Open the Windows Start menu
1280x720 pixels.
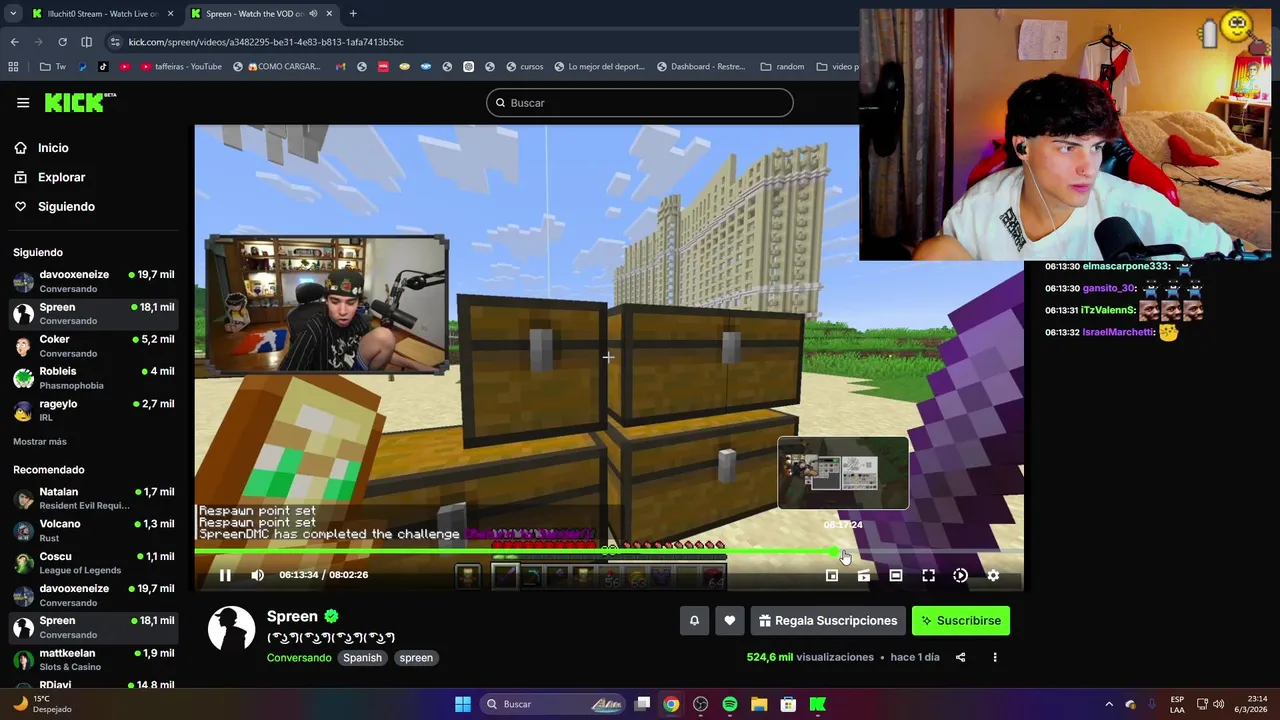point(463,704)
